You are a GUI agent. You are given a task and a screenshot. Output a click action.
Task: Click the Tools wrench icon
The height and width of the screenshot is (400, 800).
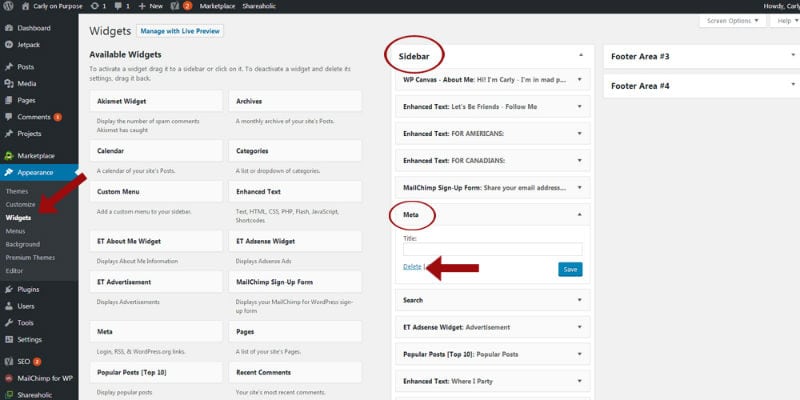(9, 323)
